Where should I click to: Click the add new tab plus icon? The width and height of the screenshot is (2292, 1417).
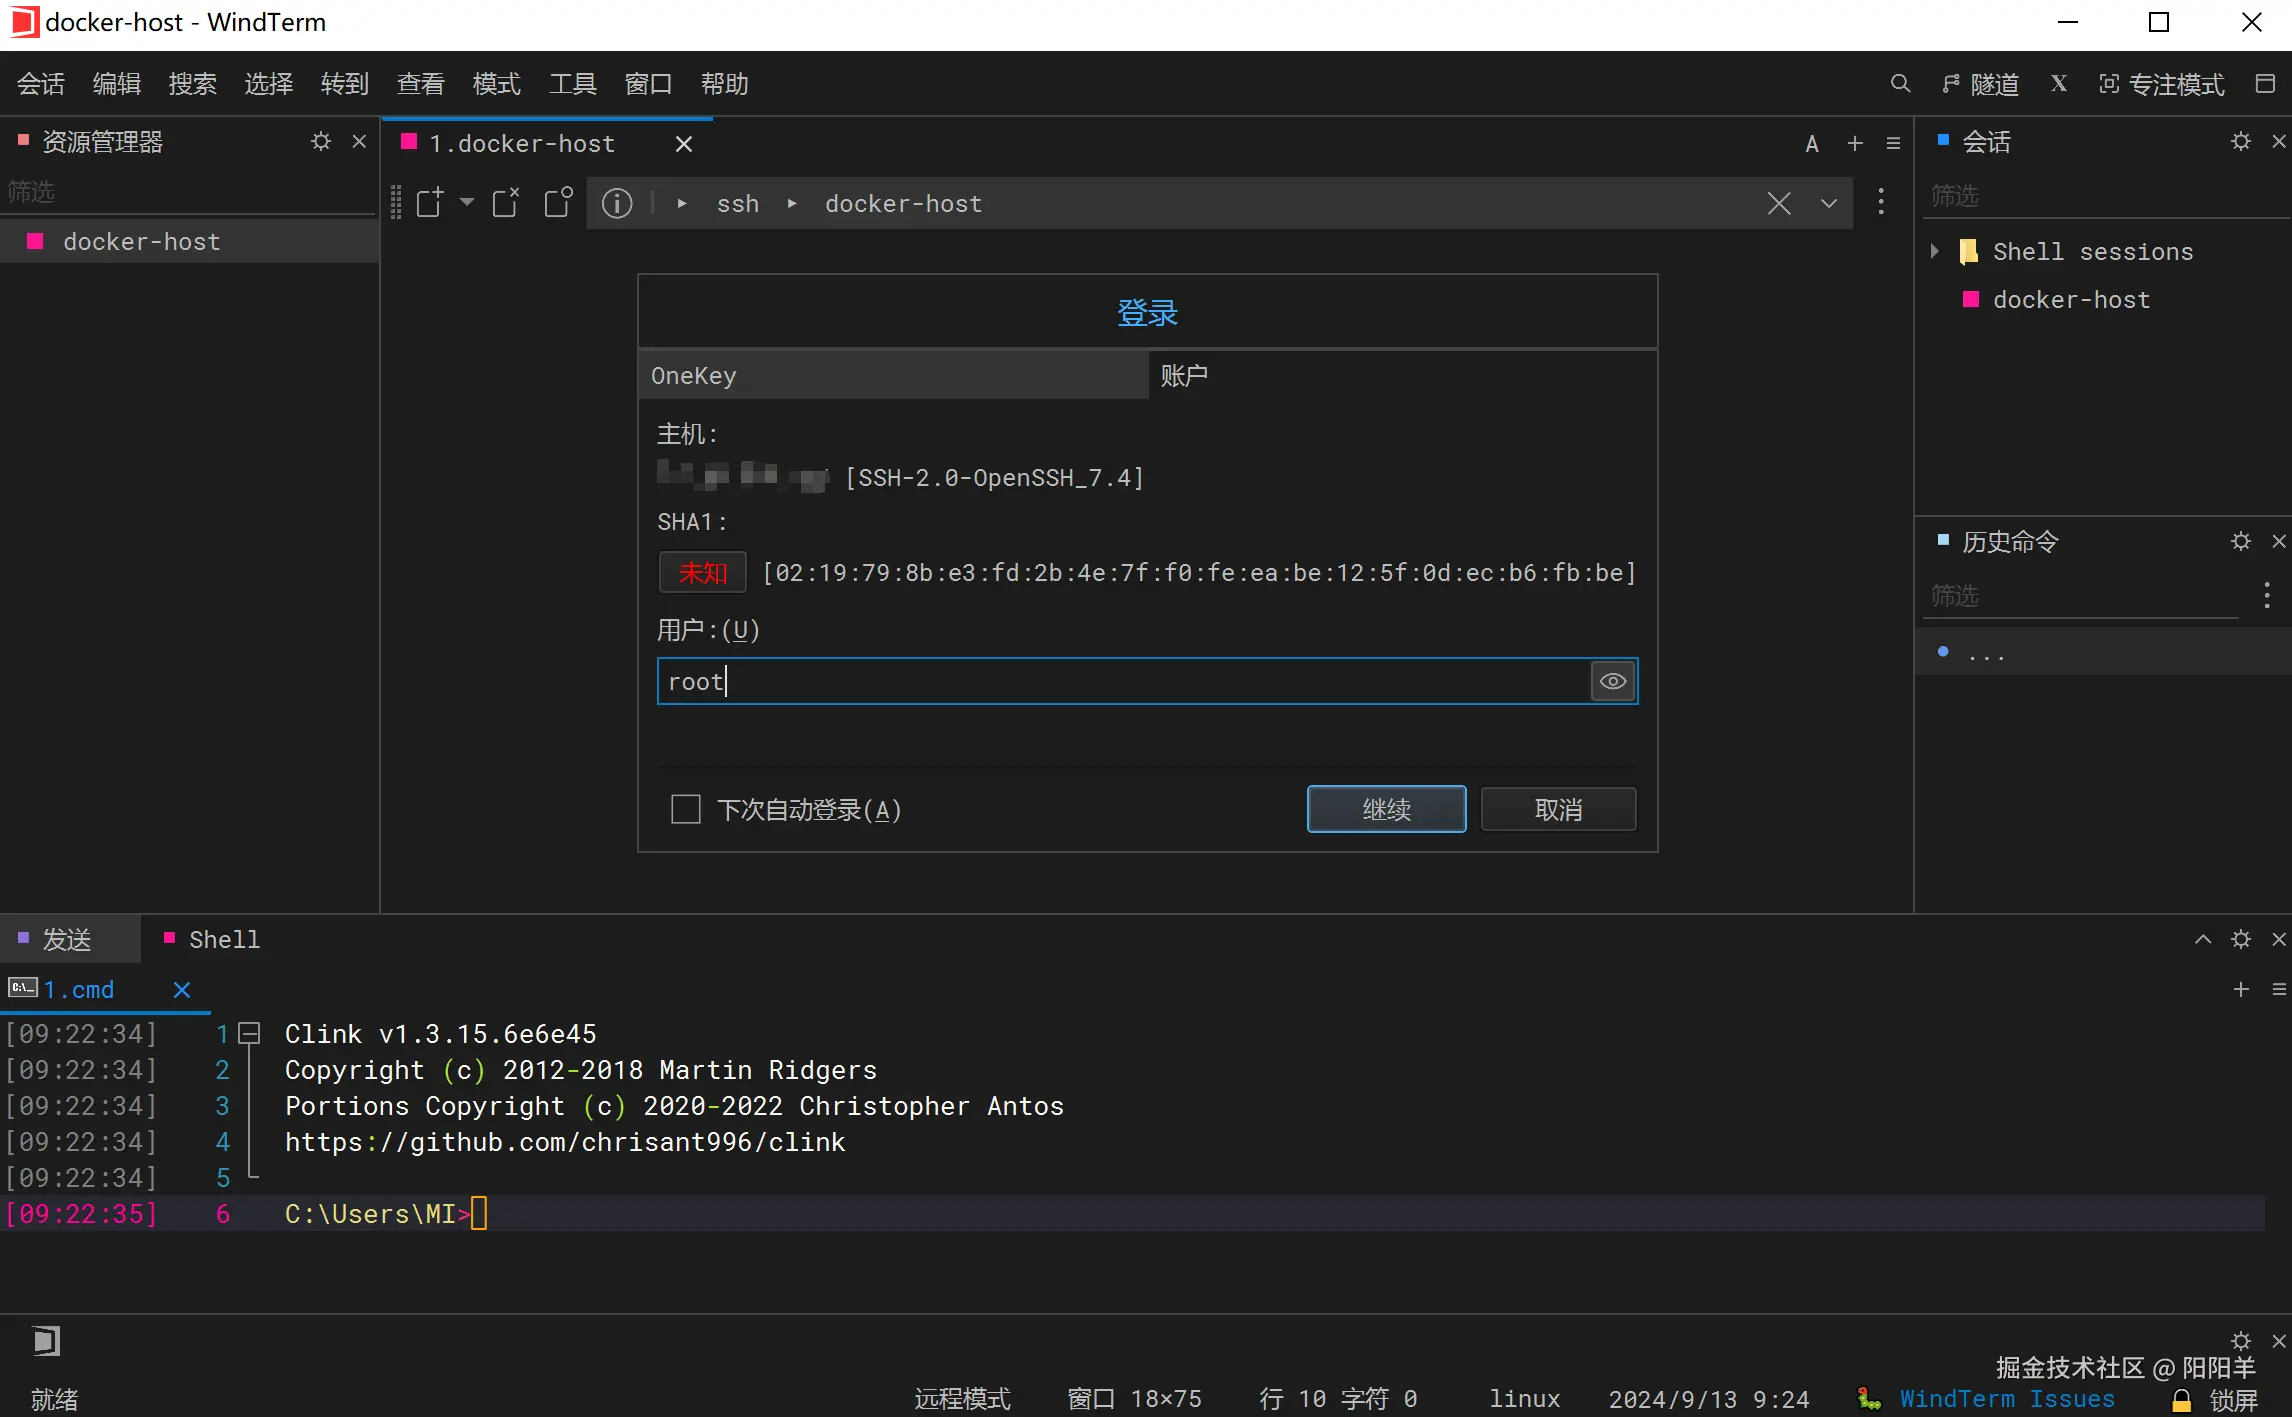tap(1855, 143)
